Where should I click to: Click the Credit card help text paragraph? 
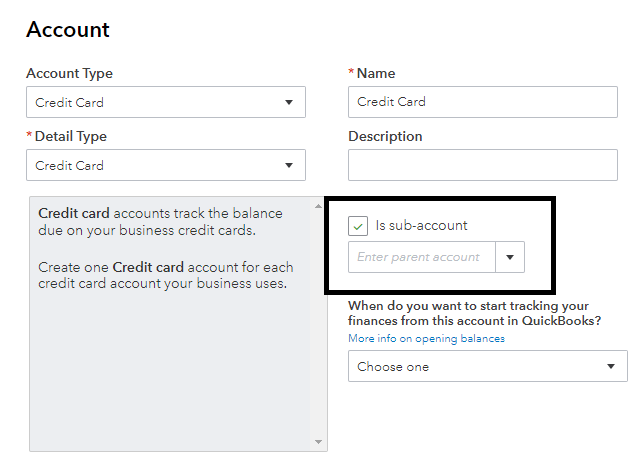coord(160,222)
